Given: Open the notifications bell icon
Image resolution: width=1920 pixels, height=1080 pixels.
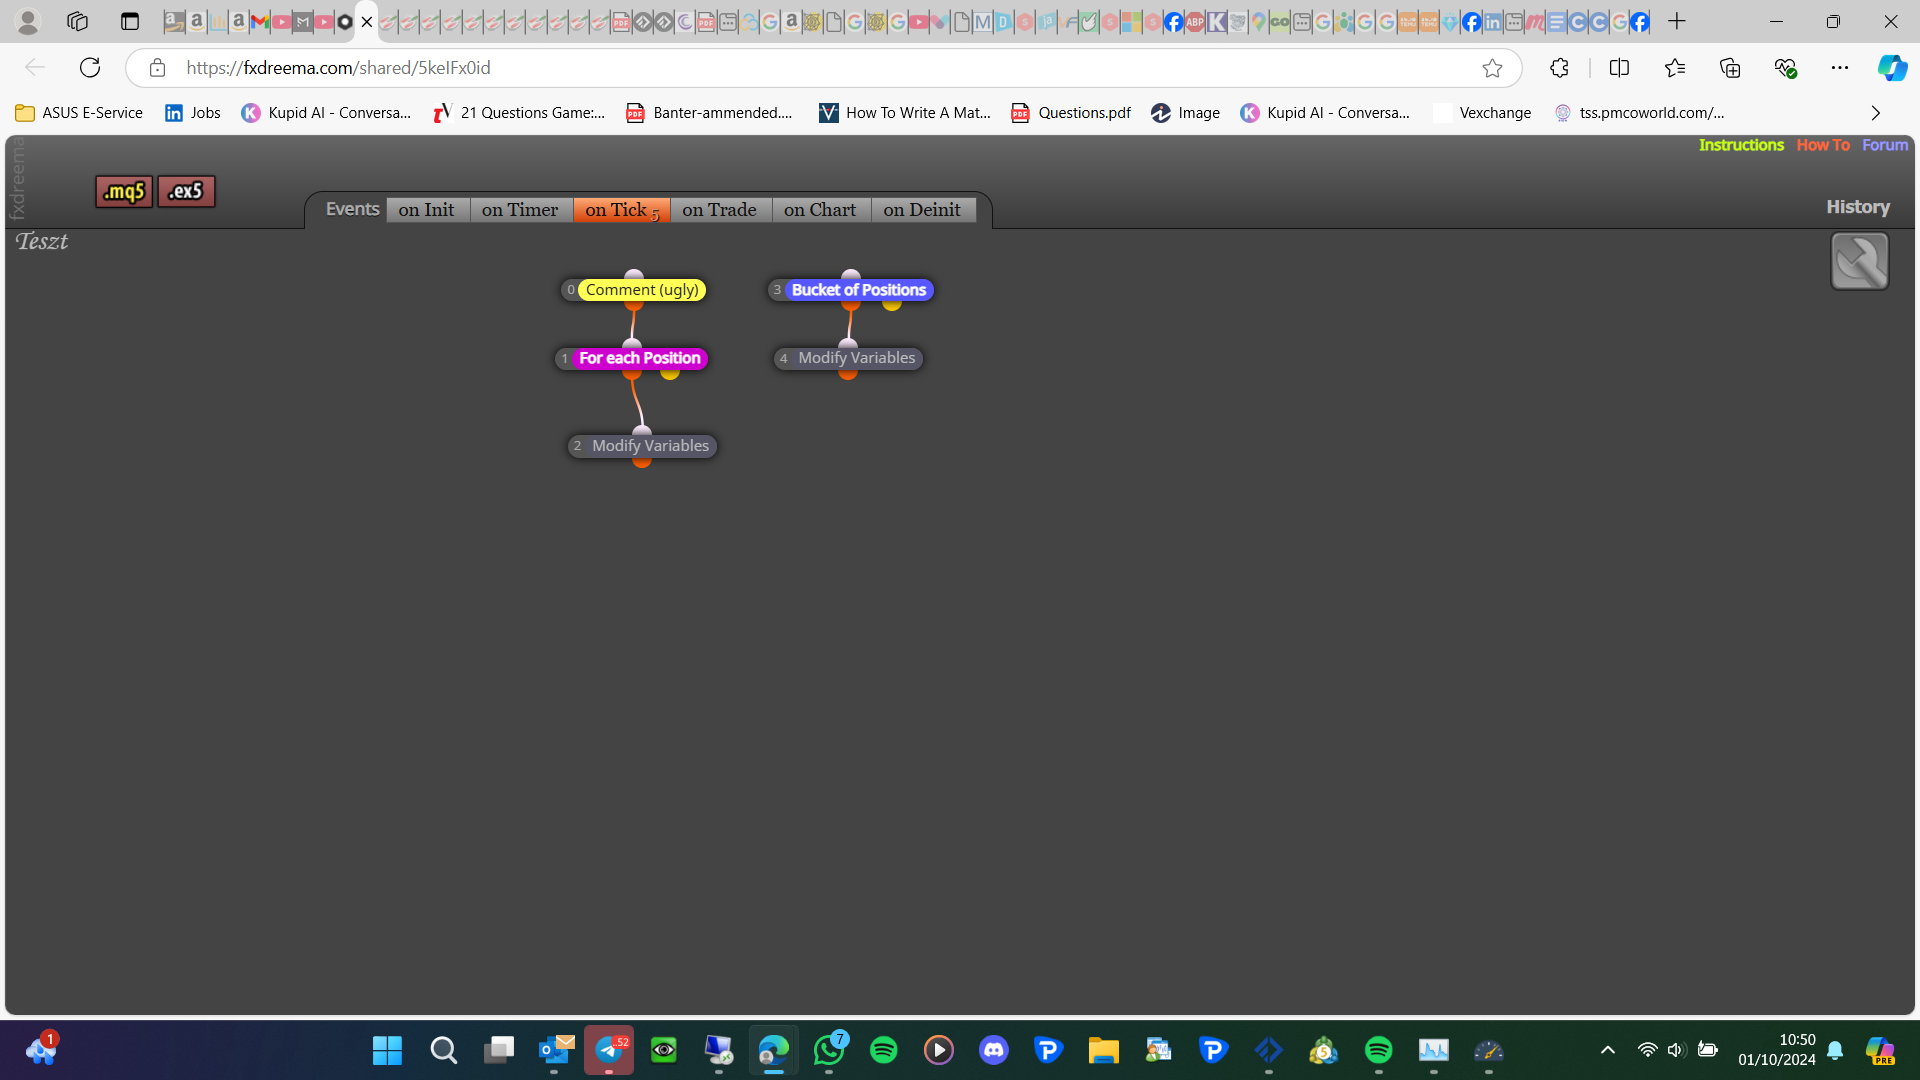Looking at the screenshot, I should pyautogui.click(x=1835, y=1050).
